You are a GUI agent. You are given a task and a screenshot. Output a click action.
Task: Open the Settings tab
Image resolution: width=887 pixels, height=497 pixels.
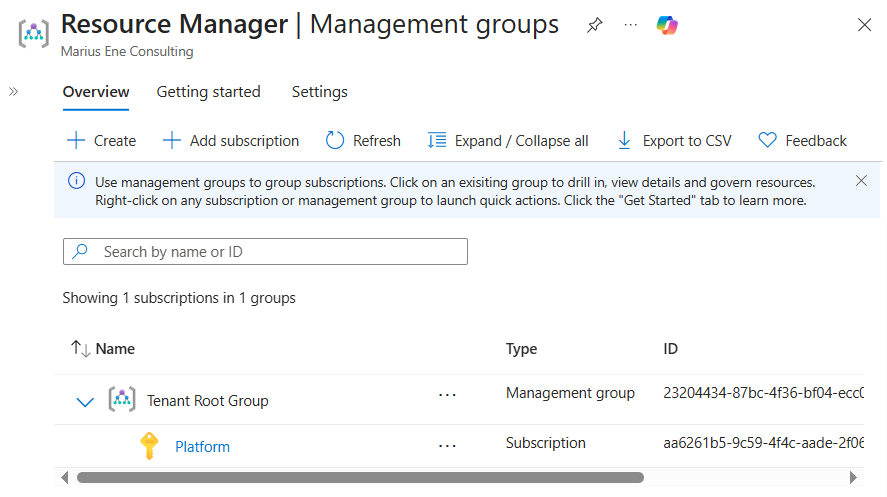[319, 92]
